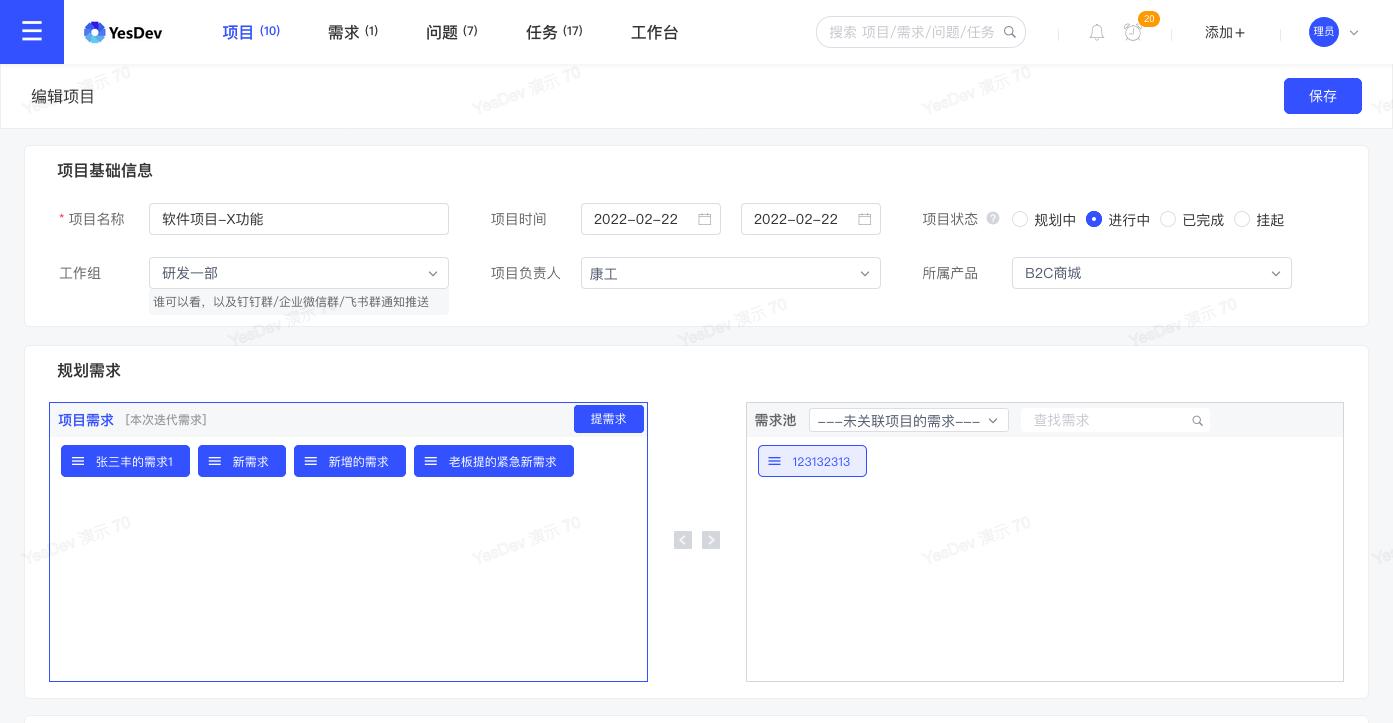This screenshot has height=723, width=1393.
Task: Click the alarm clock icon with badge 20
Action: click(x=1133, y=33)
